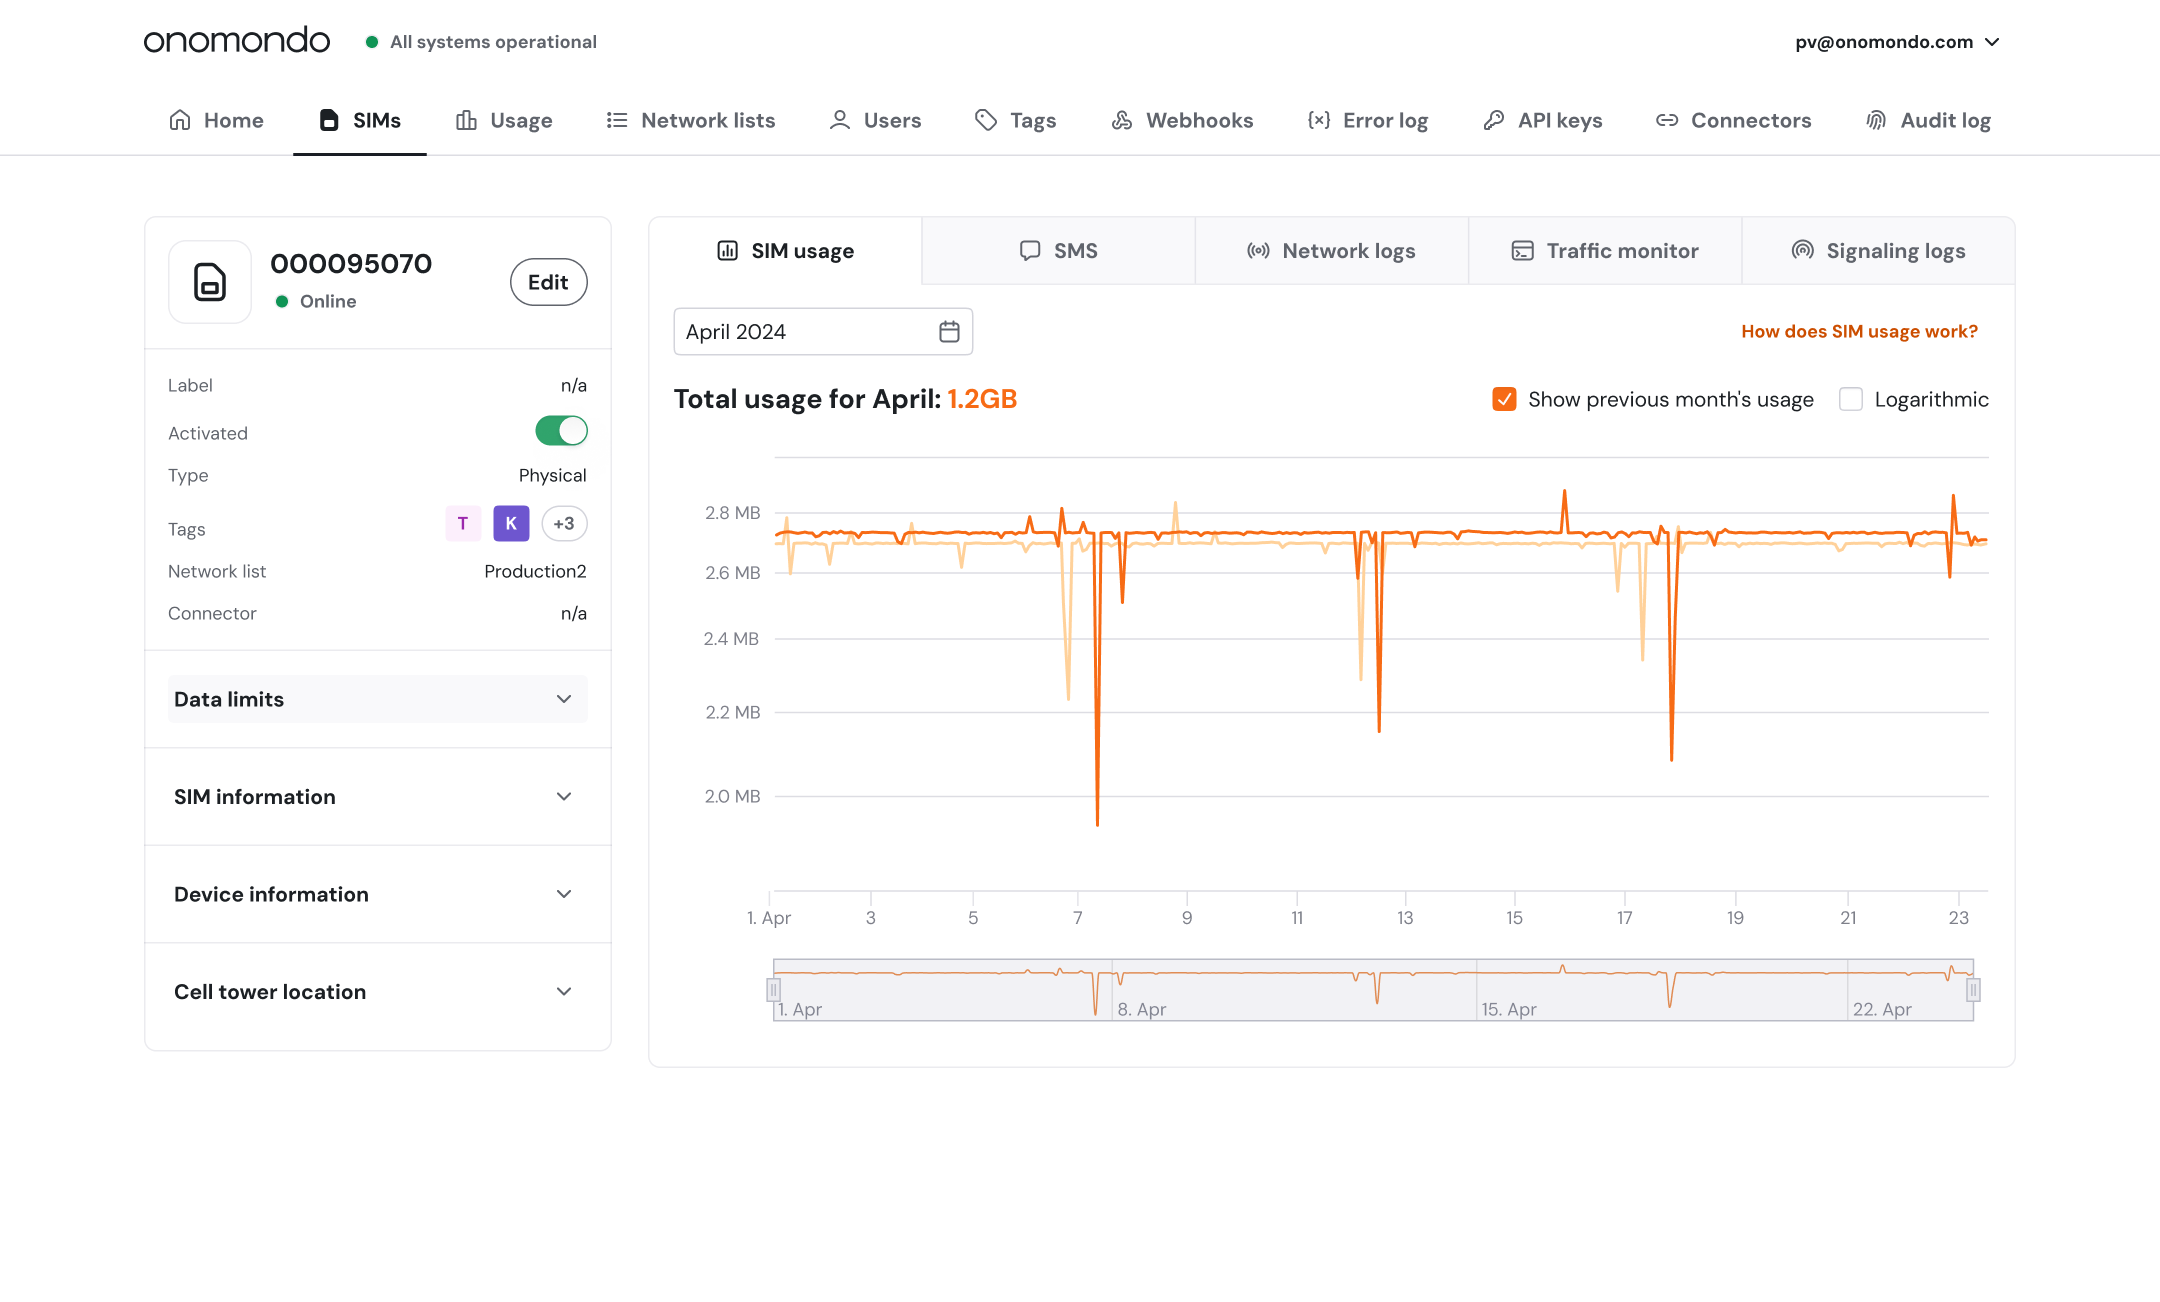The height and width of the screenshot is (1302, 2160).
Task: Click the API keys key icon
Action: (x=1494, y=120)
